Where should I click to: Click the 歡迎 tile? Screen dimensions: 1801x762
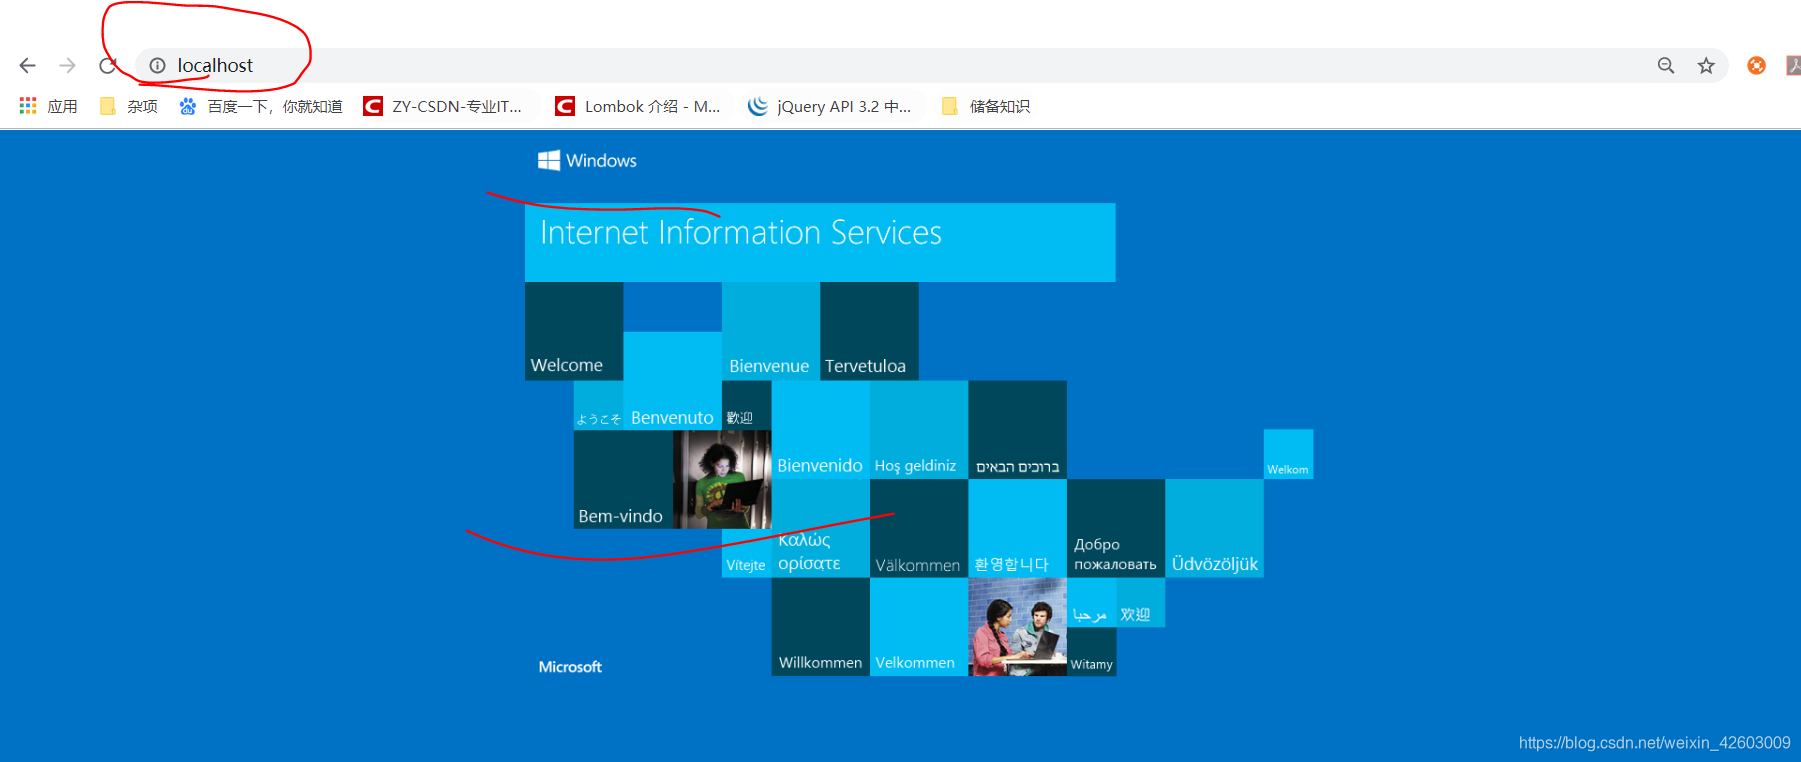[x=746, y=405]
